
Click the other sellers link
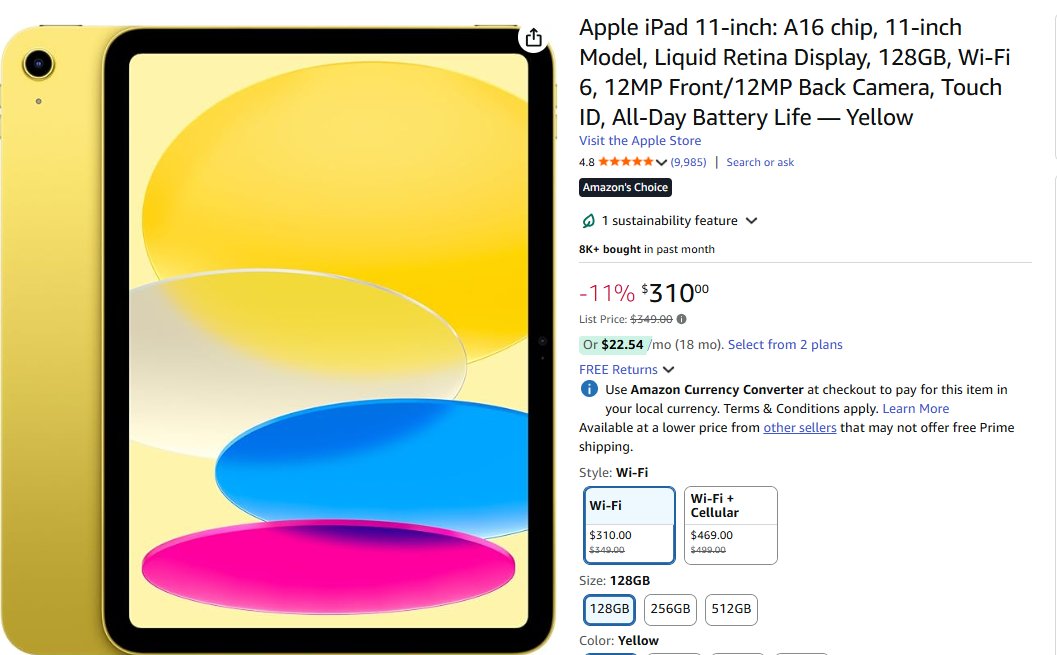click(799, 428)
